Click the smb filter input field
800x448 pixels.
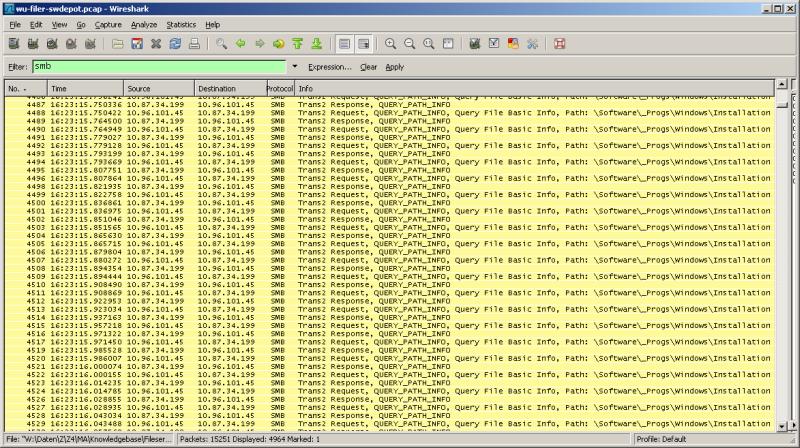[159, 66]
